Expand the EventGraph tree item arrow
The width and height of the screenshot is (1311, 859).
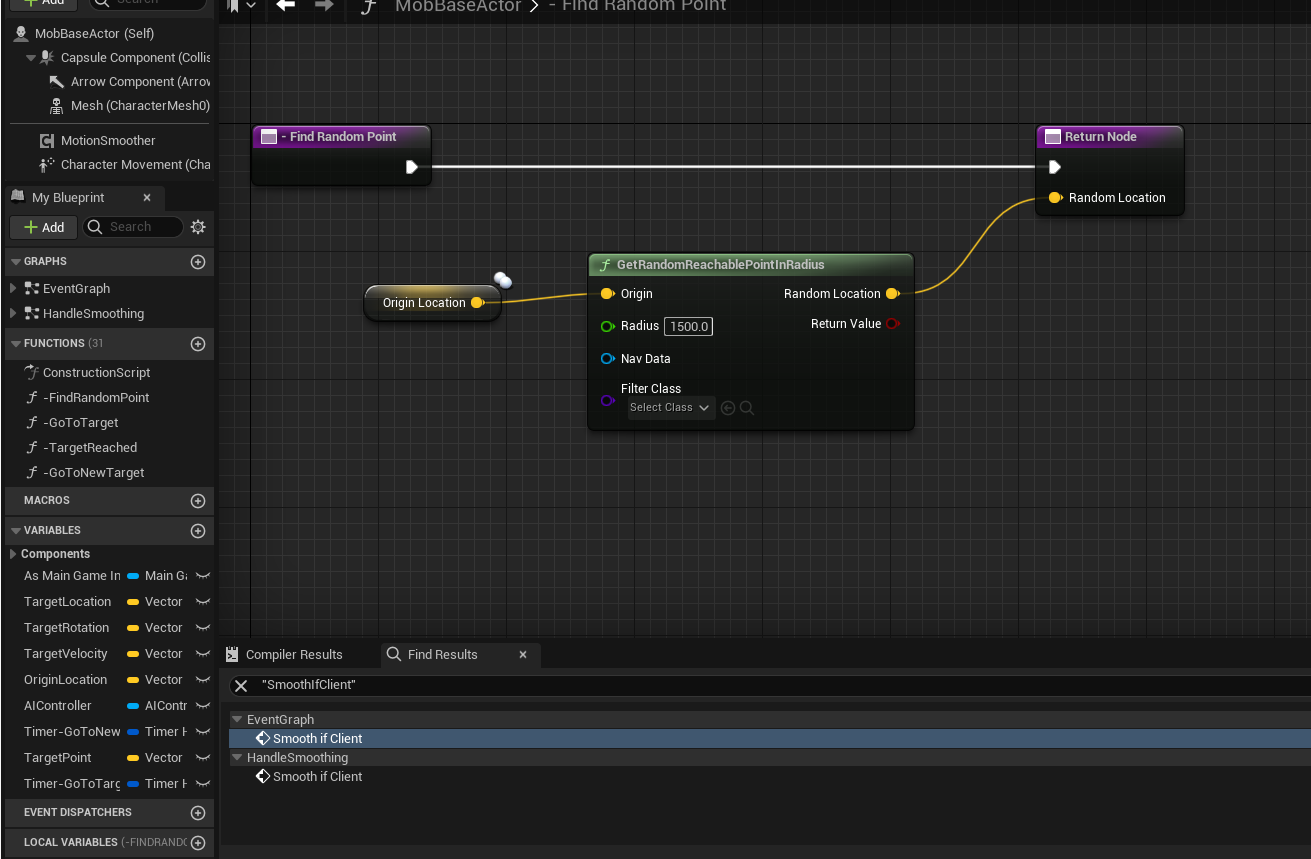click(13, 288)
